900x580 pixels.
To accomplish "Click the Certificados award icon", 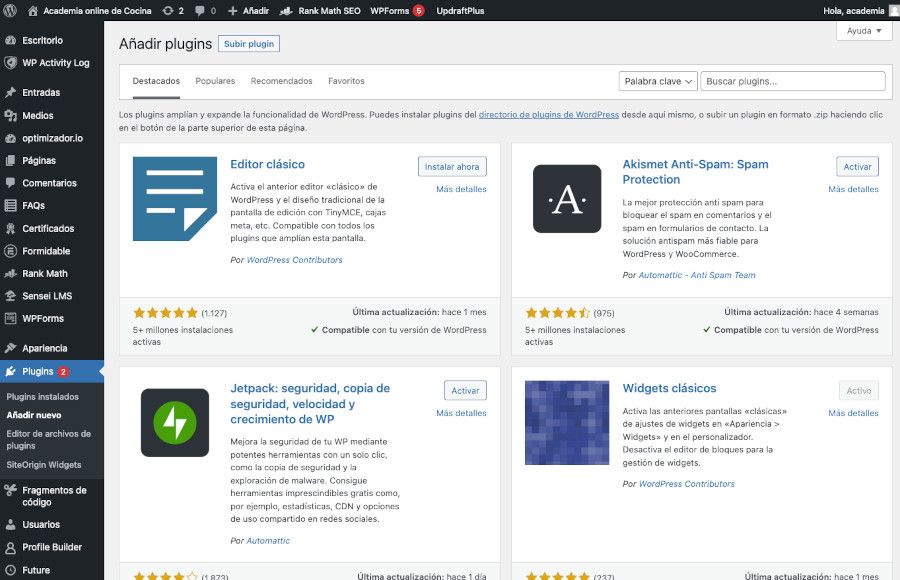I will tap(10, 228).
